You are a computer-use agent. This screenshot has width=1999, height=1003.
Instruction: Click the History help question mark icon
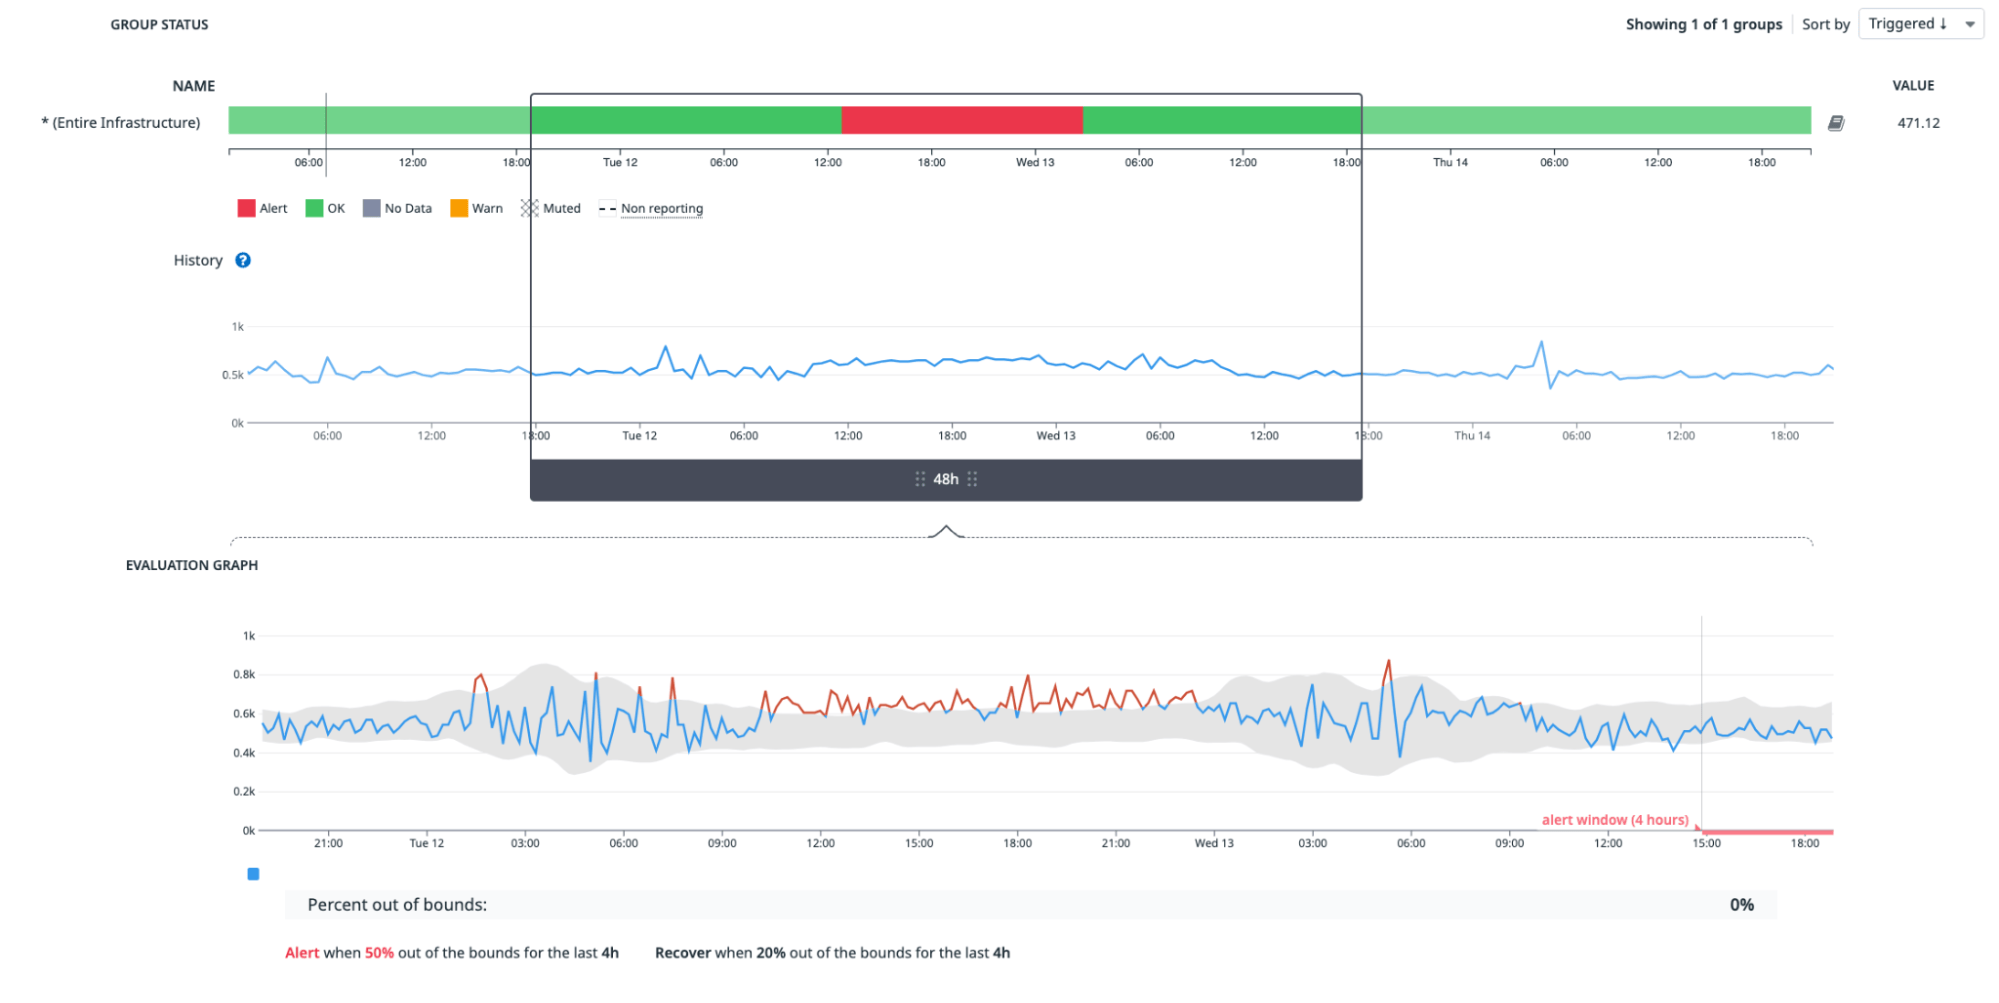(243, 260)
